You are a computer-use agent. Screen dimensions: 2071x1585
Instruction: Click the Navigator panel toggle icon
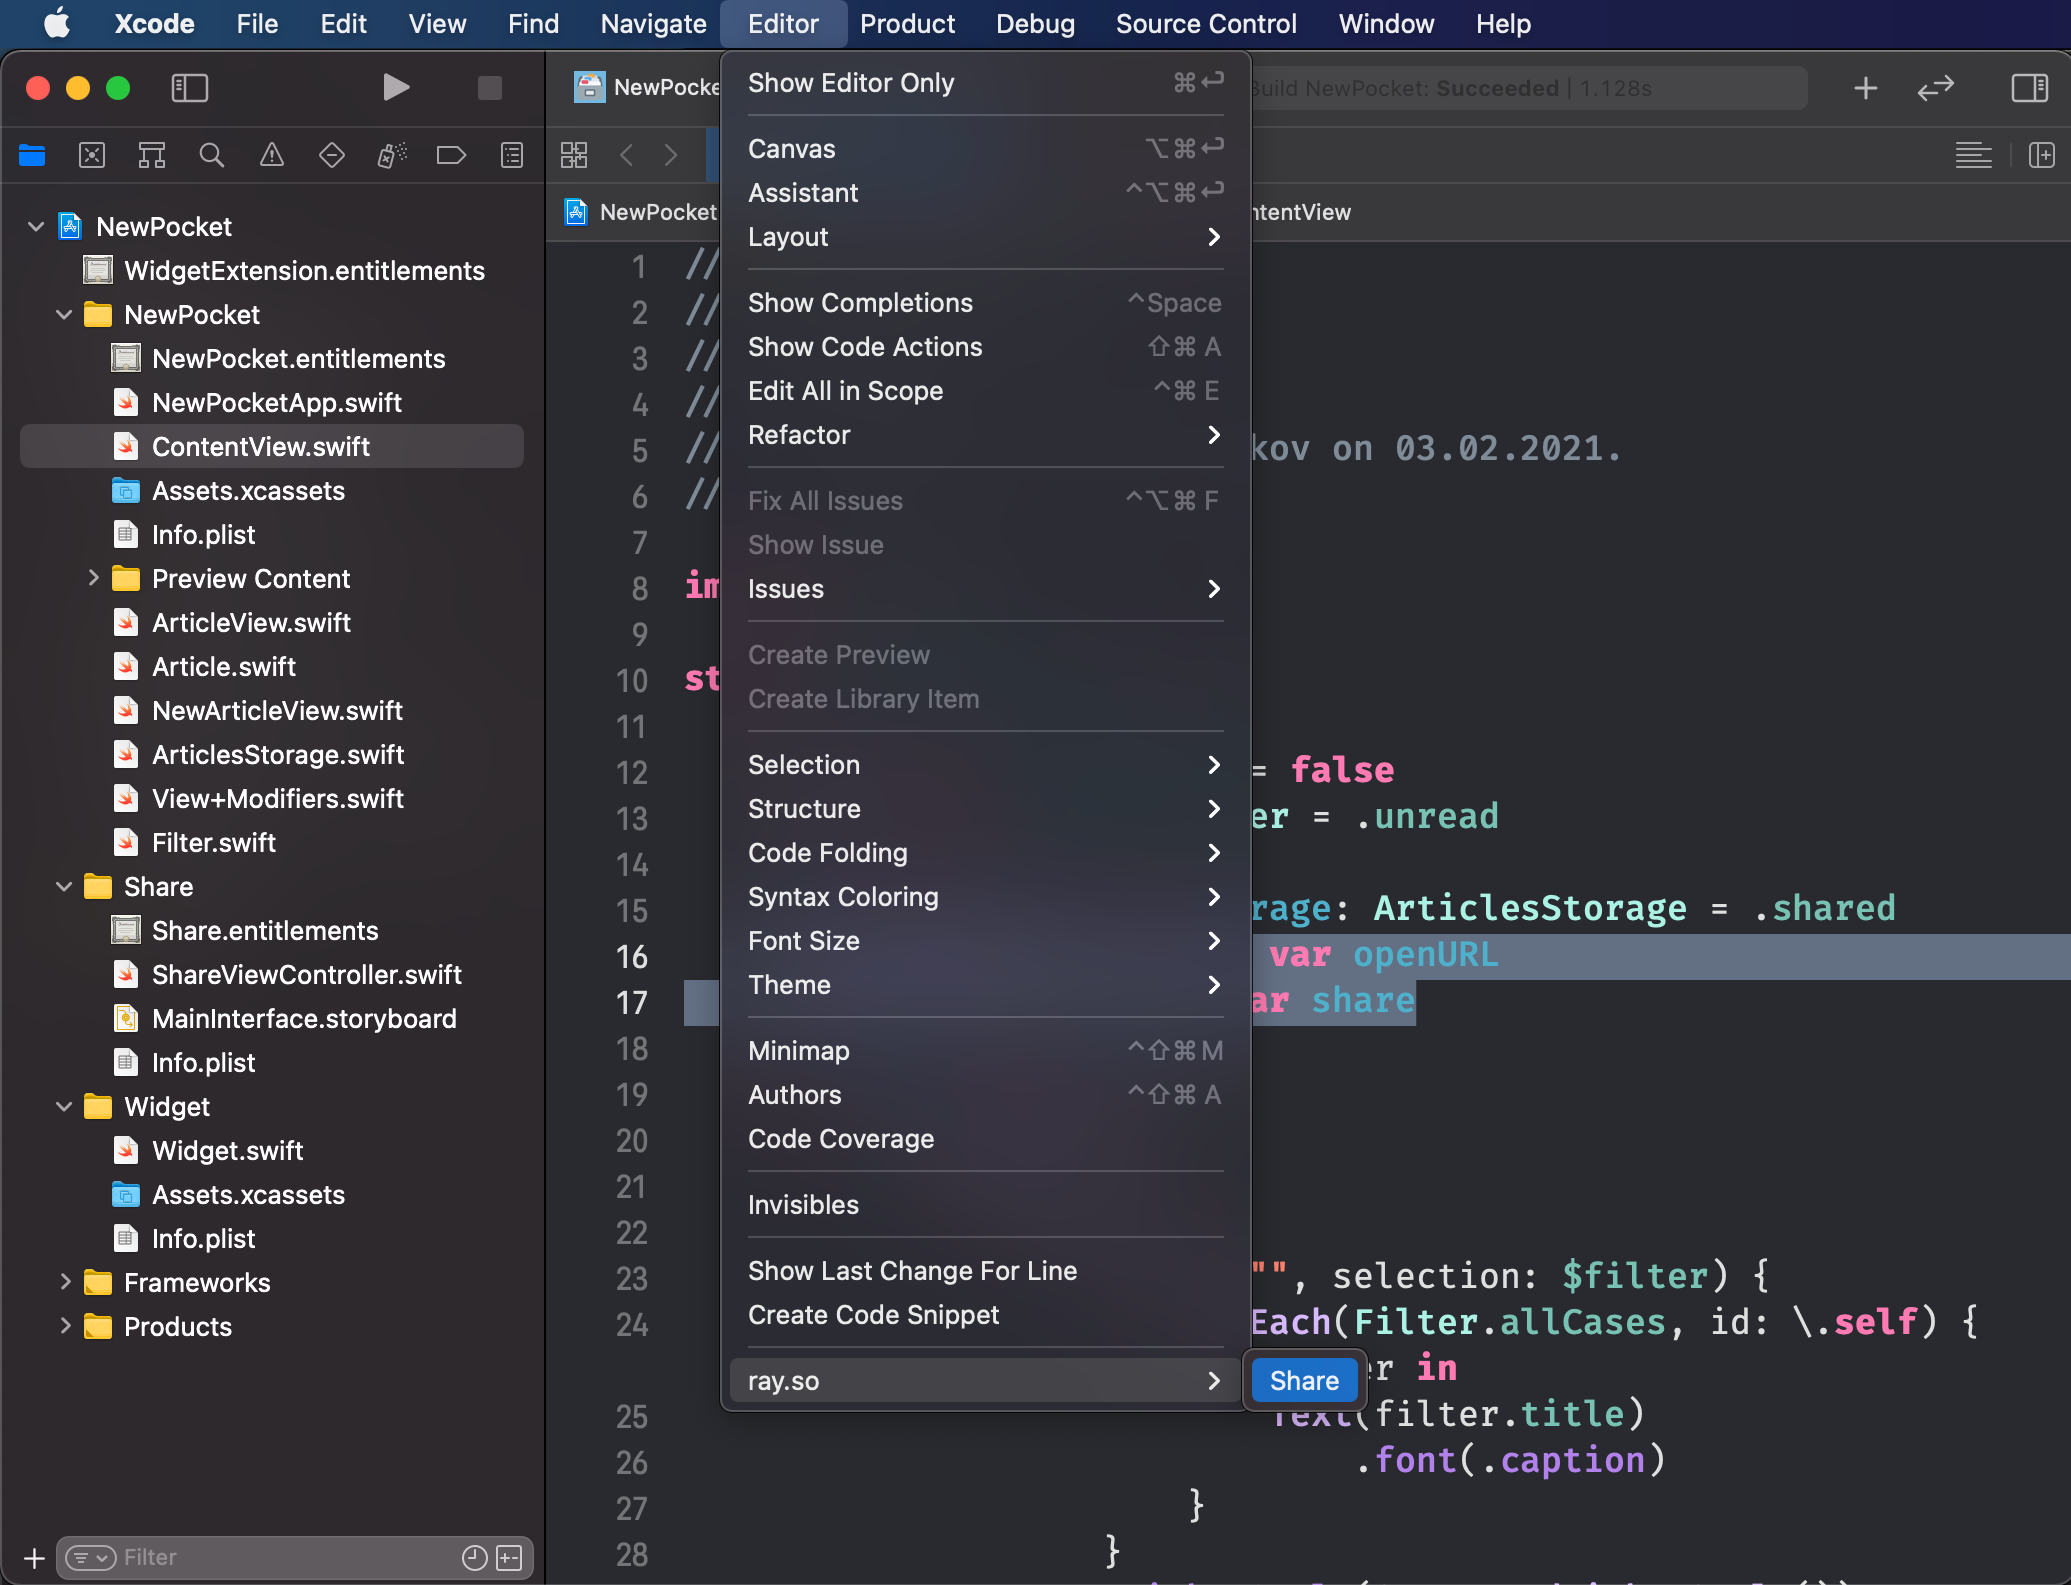[188, 87]
